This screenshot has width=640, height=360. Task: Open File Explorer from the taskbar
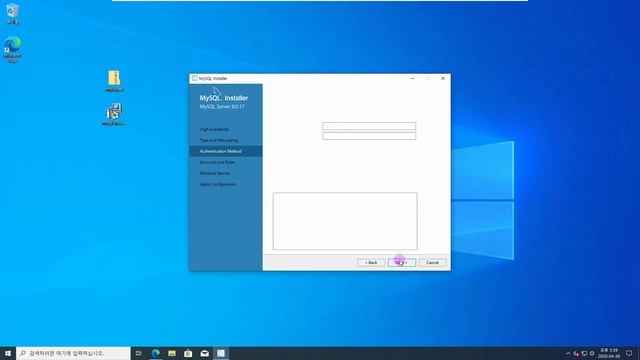(172, 353)
